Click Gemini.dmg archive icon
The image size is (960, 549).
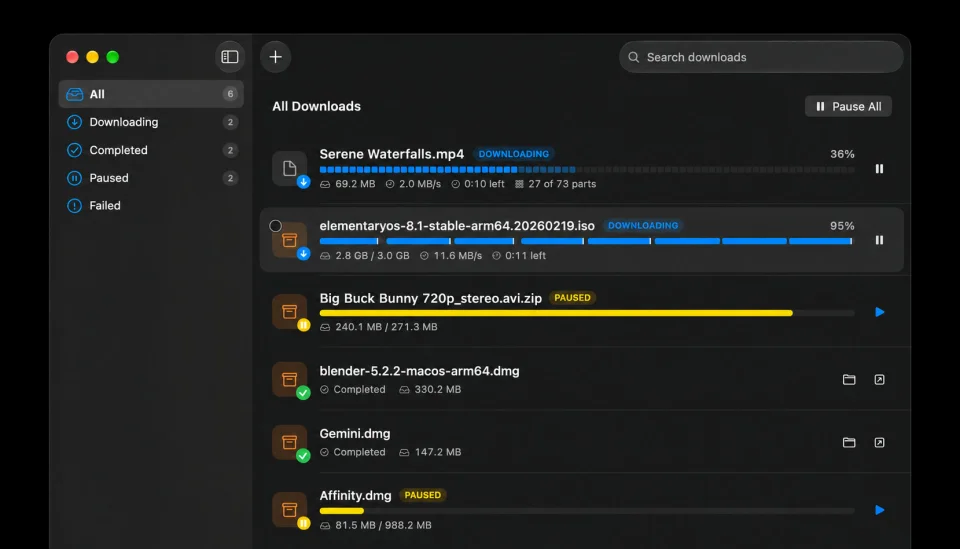[x=290, y=442]
